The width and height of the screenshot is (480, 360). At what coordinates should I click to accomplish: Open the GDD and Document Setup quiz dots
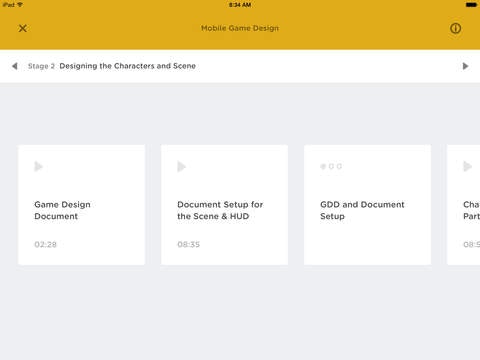pos(331,166)
